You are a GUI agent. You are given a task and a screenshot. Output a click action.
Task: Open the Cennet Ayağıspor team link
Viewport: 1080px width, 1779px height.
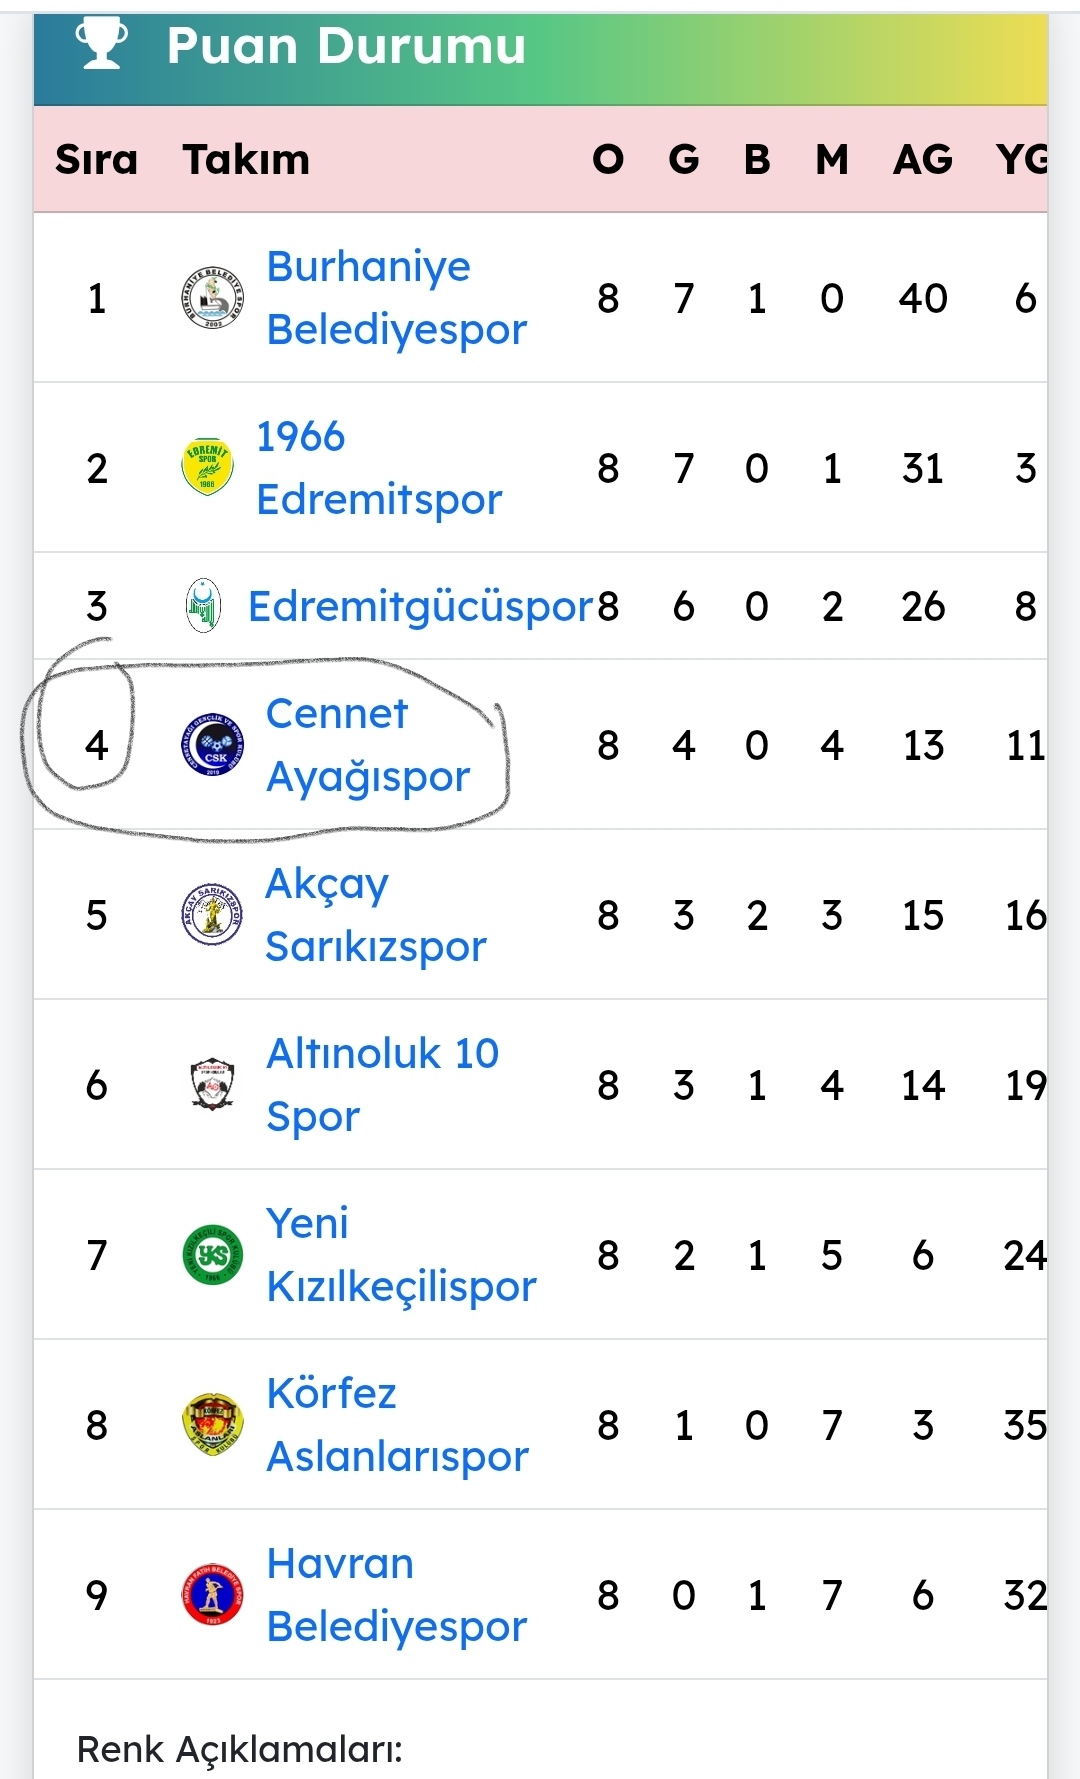point(367,745)
